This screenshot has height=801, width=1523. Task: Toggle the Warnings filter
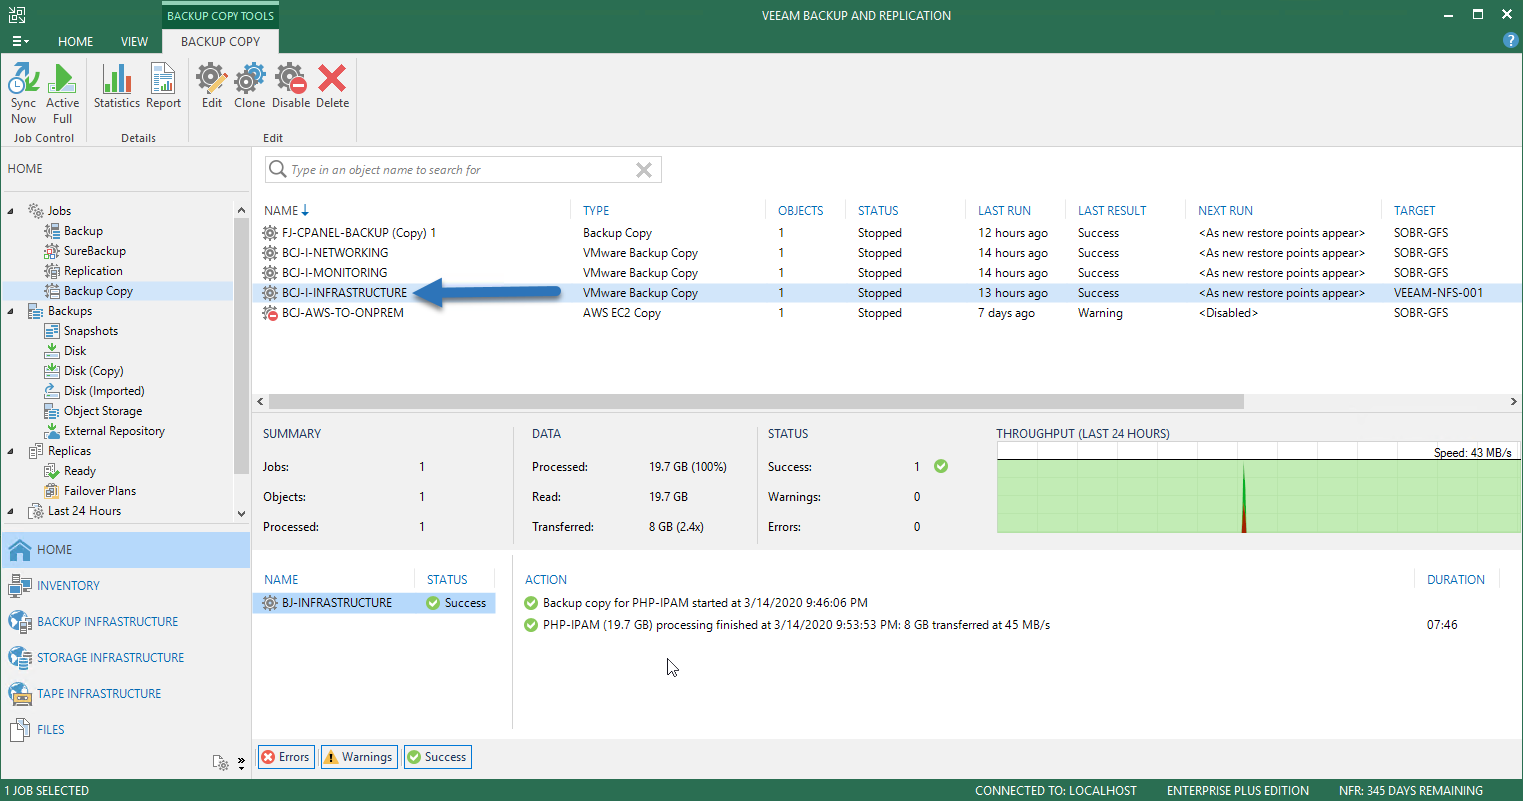(x=358, y=757)
